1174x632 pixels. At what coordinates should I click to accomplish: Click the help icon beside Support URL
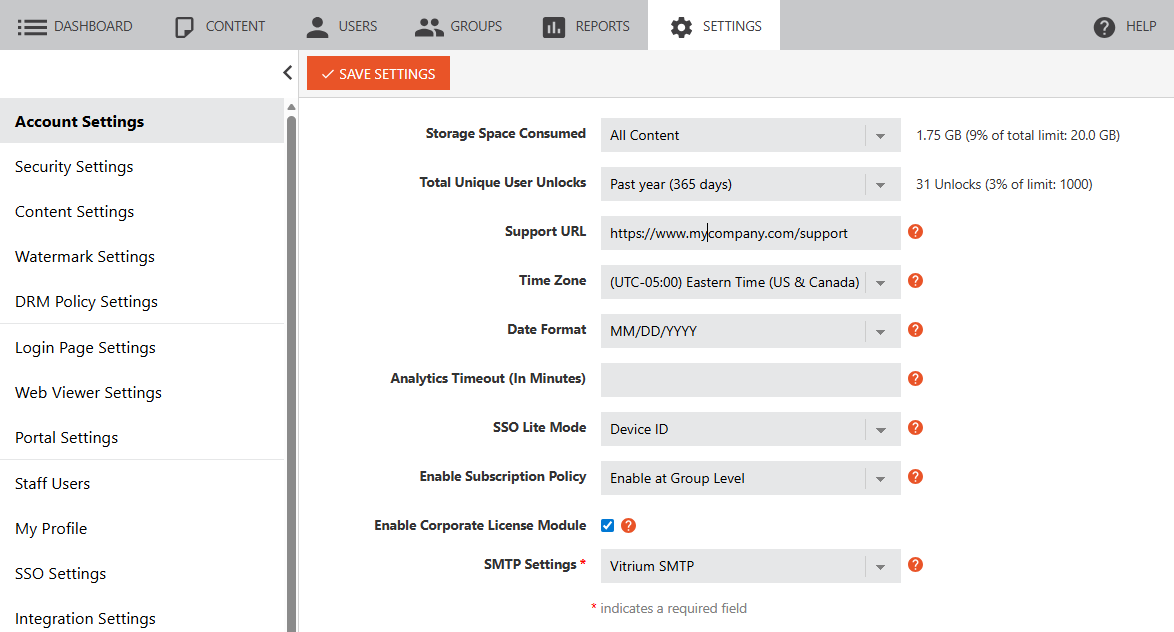point(915,230)
